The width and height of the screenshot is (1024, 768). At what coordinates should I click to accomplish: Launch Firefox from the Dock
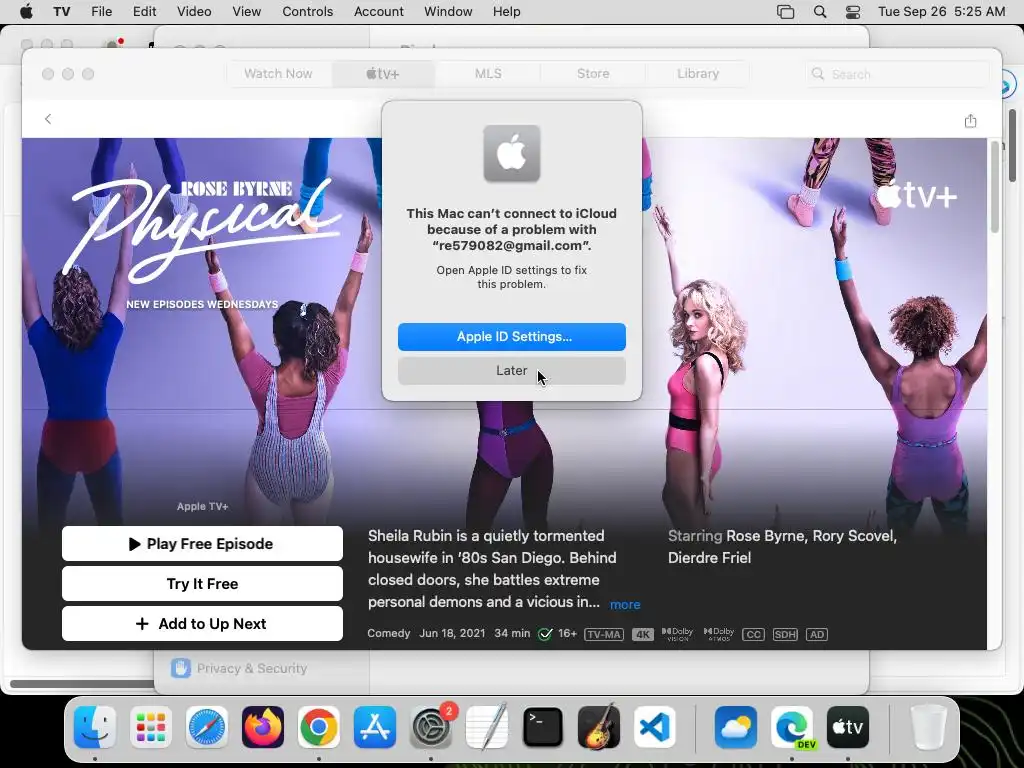pos(263,727)
